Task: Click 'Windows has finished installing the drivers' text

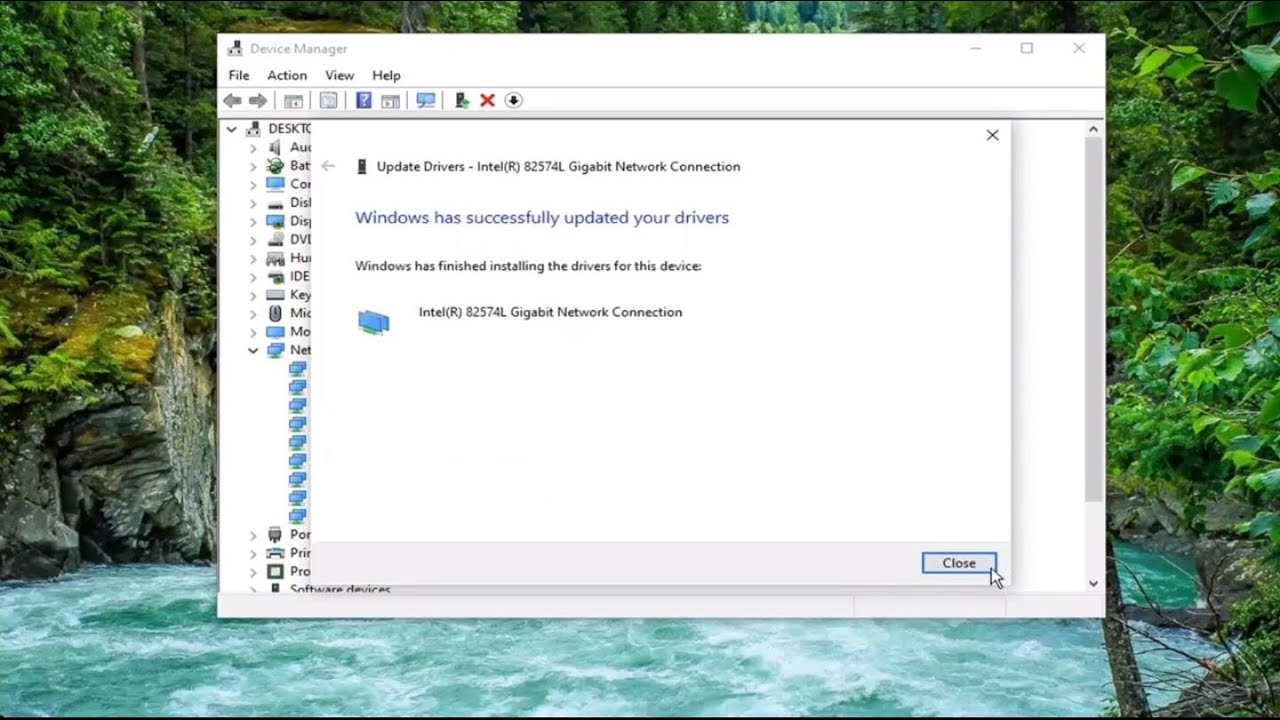Action: coord(528,266)
